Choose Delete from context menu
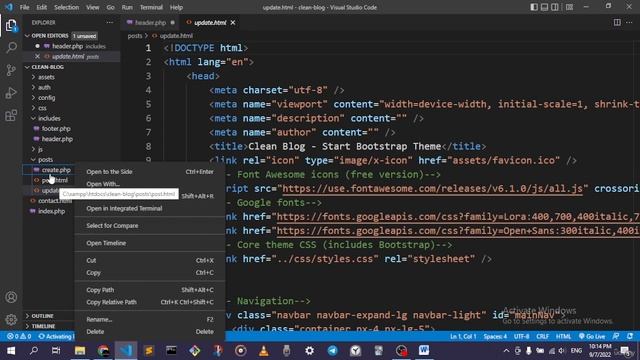640x360 pixels. pos(149,332)
